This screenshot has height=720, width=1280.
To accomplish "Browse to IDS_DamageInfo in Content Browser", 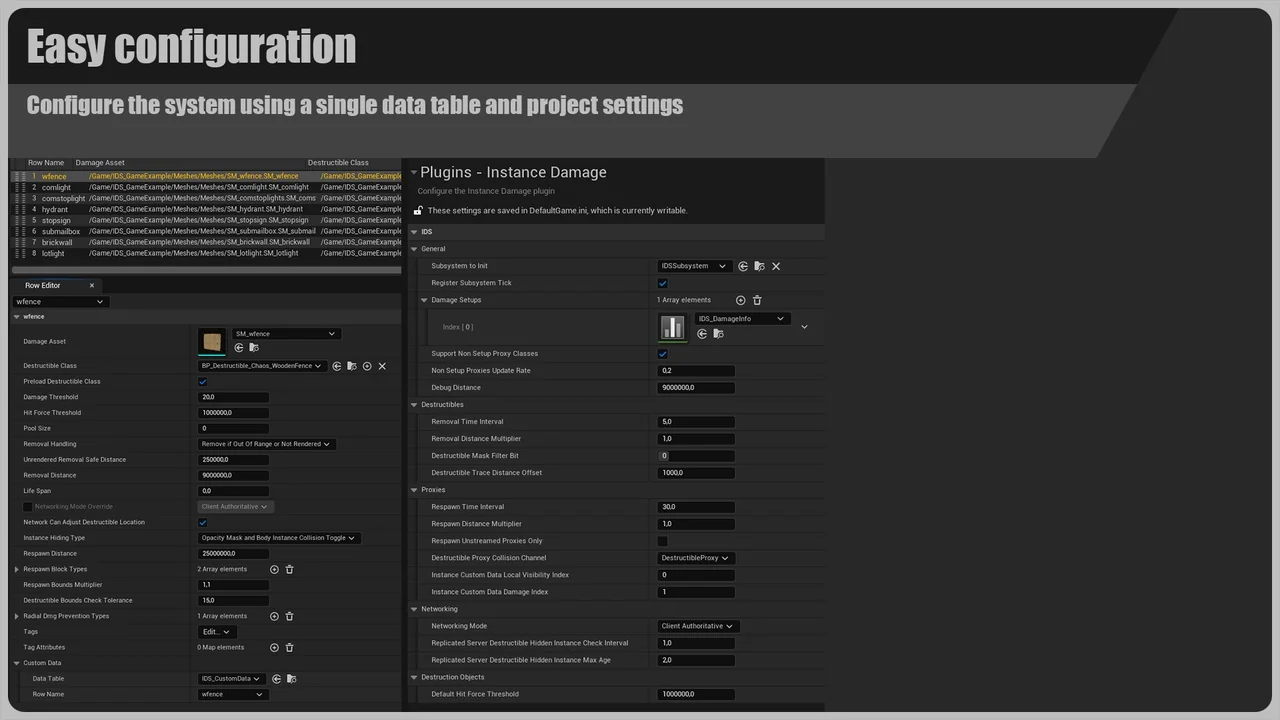I will point(718,334).
